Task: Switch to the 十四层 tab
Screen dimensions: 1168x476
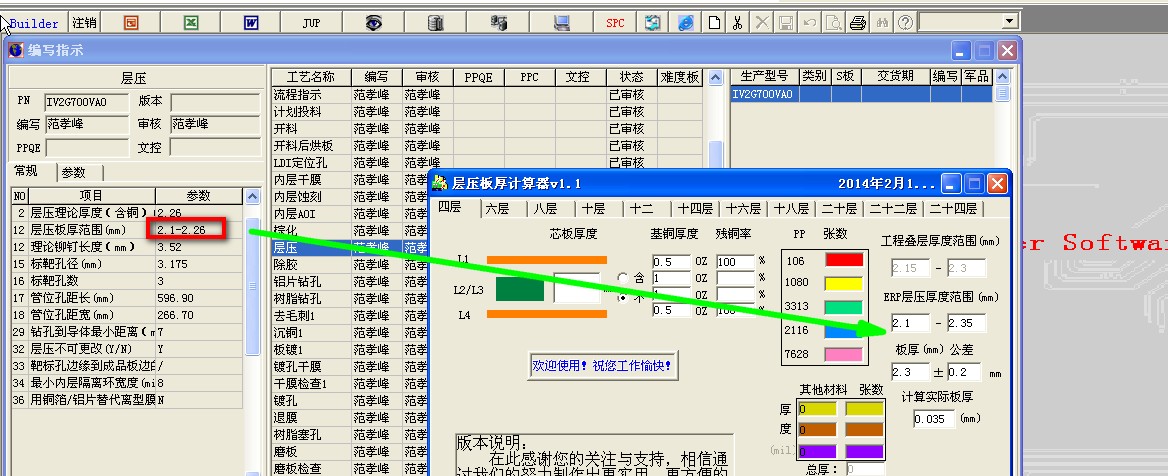Action: pos(696,209)
